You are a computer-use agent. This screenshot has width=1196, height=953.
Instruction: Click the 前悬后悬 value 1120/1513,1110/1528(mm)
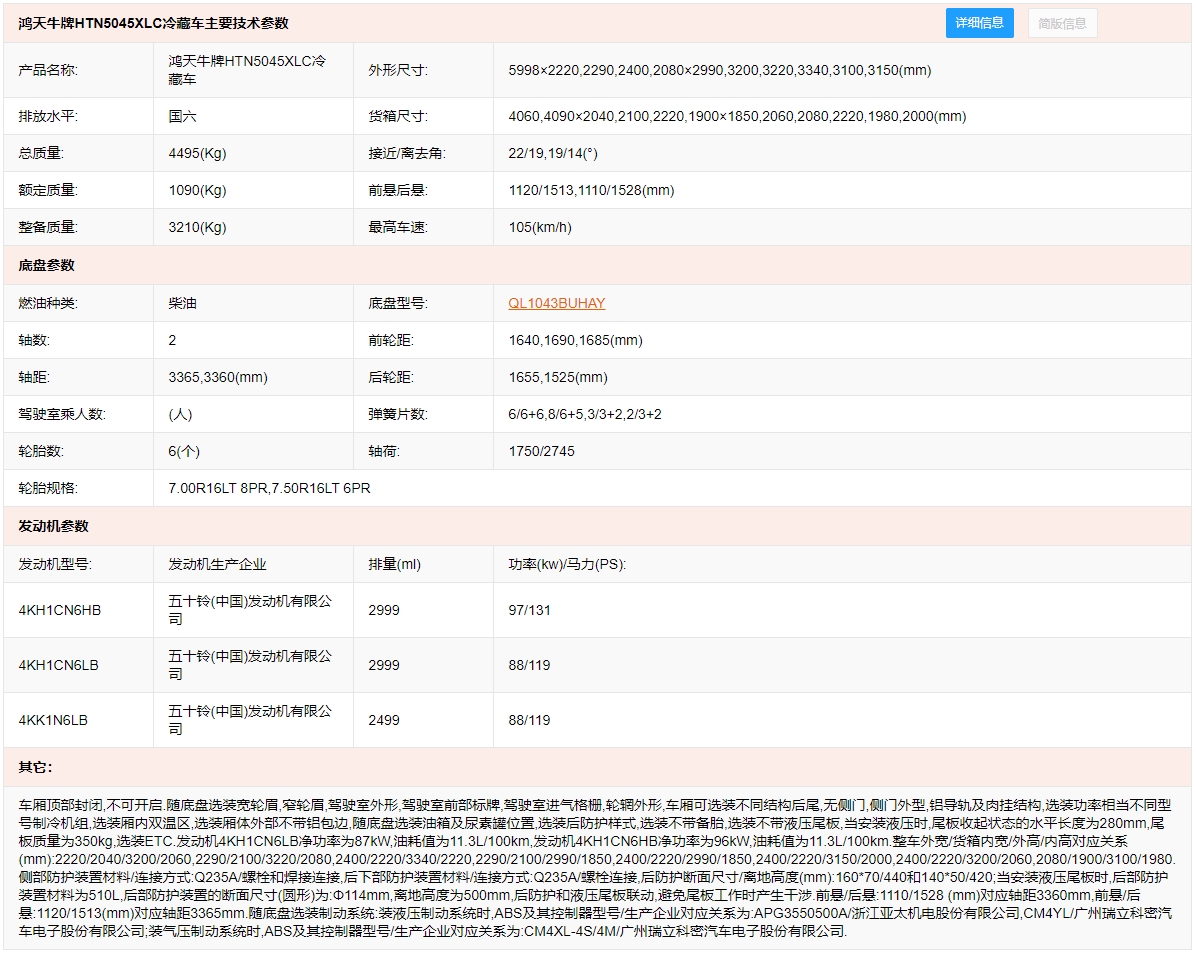click(x=591, y=190)
